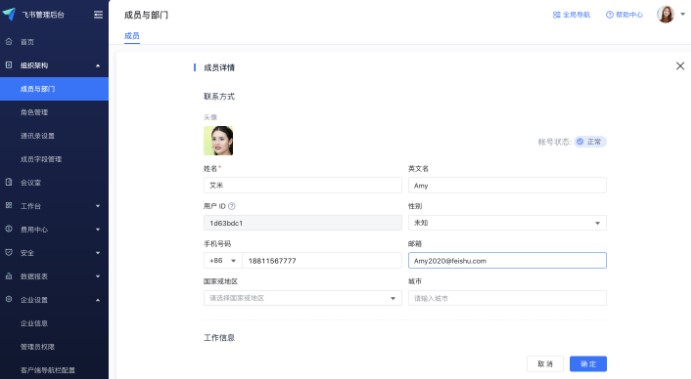Open the 国家或地区 dropdown
Screen dimensions: 691x379
click(302, 298)
